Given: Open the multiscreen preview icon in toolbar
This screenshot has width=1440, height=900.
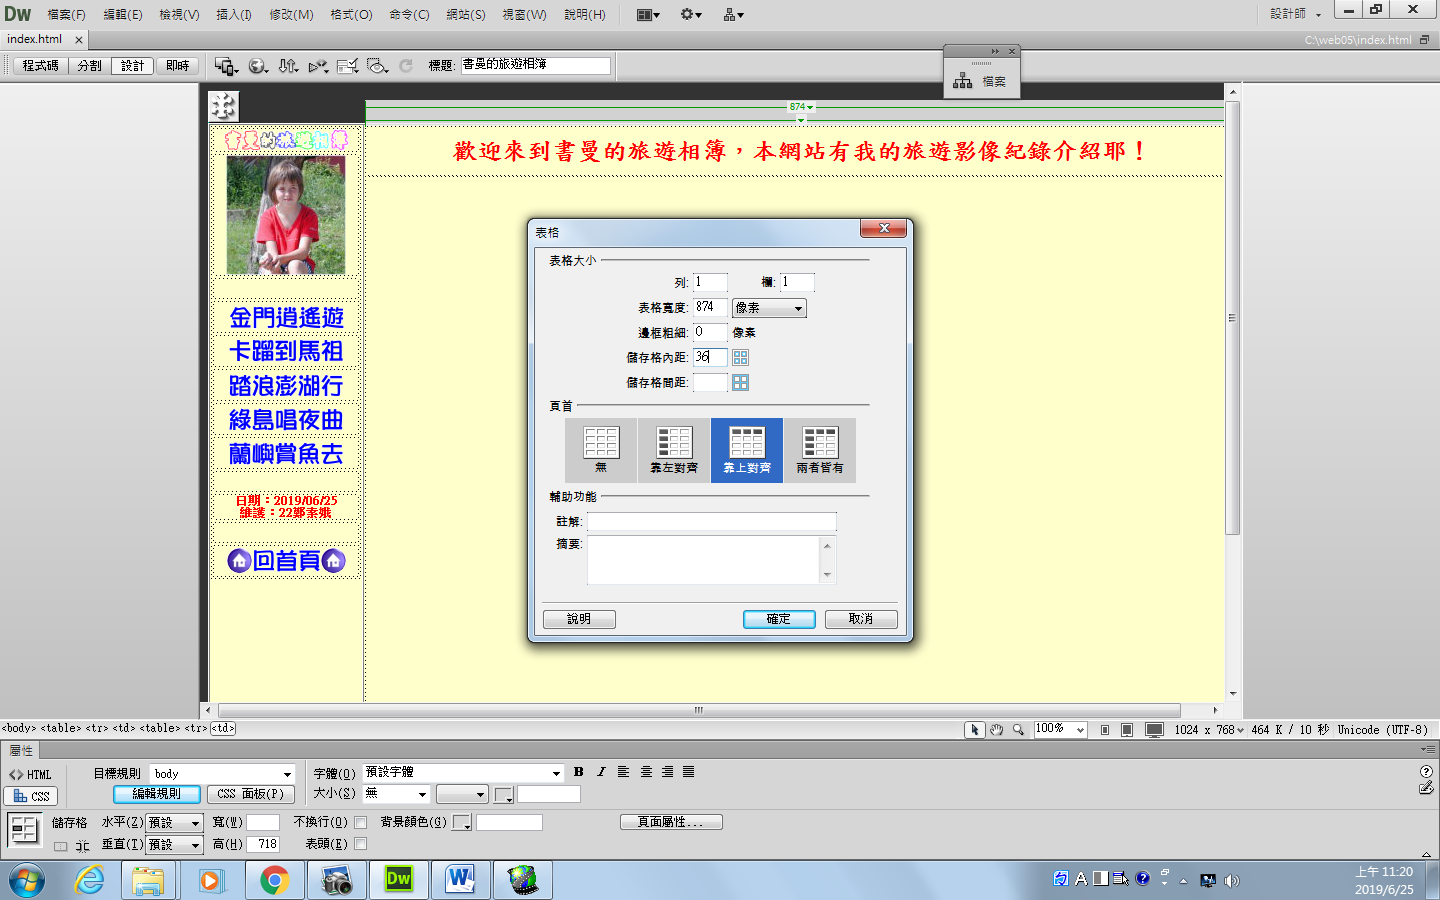Looking at the screenshot, I should coord(225,66).
